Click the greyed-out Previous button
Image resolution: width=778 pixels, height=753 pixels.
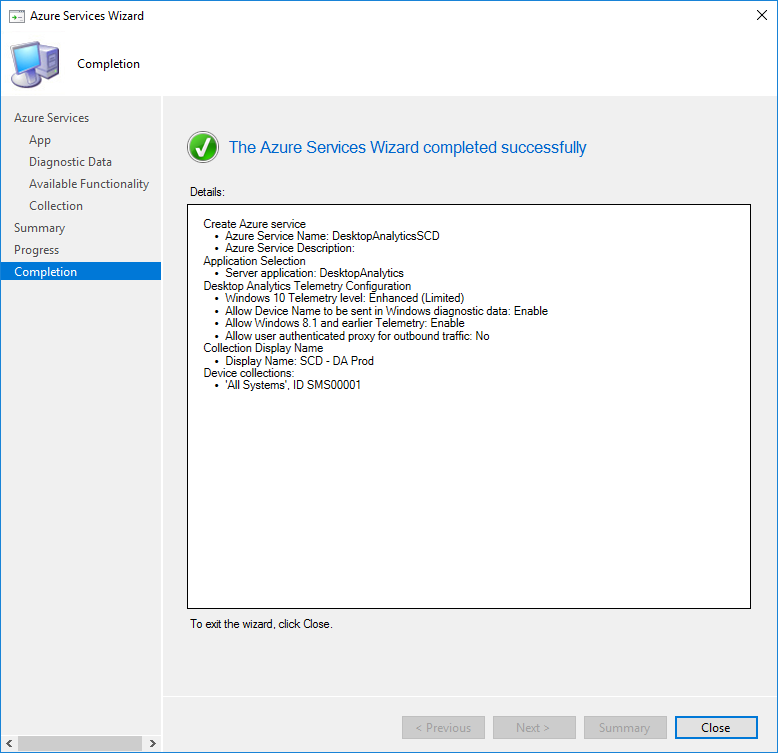443,727
